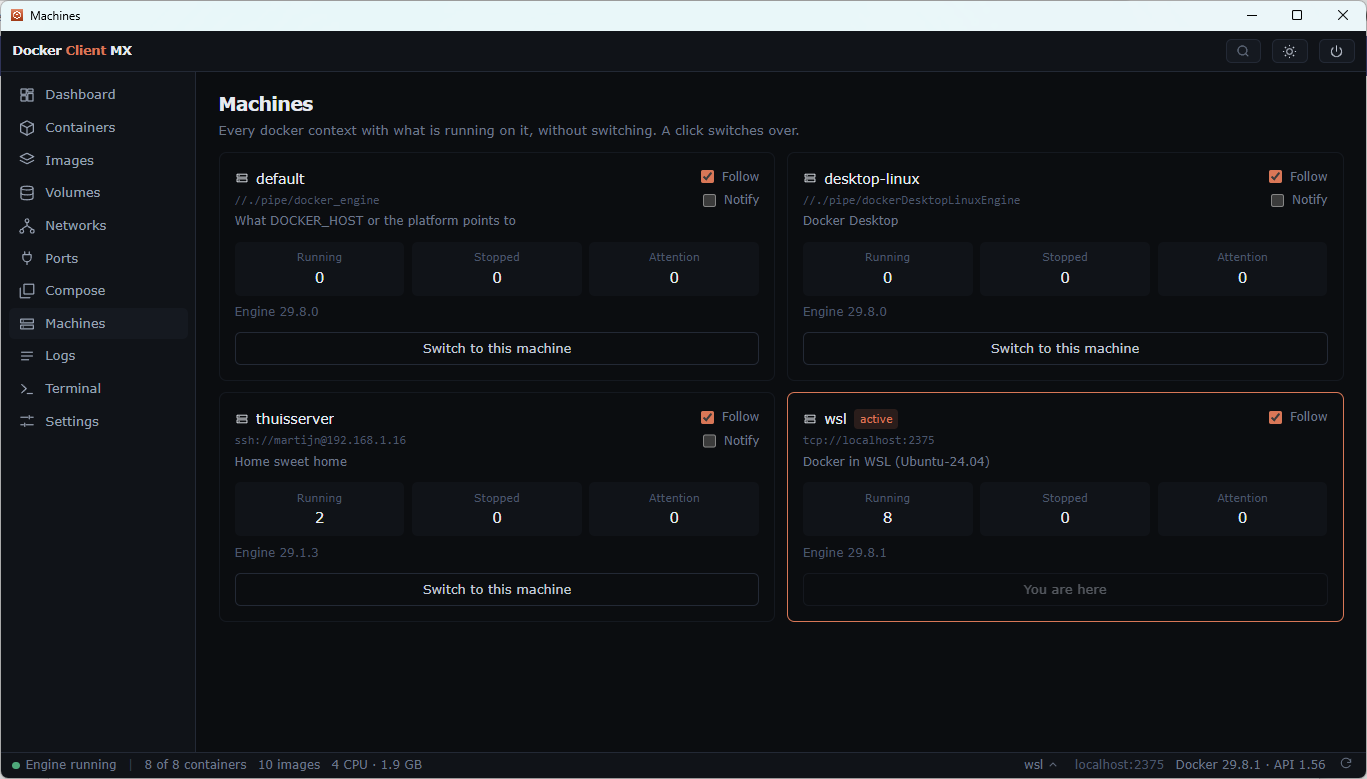The height and width of the screenshot is (779, 1367).
Task: Click the Ports plug icon
Action: coord(27,258)
